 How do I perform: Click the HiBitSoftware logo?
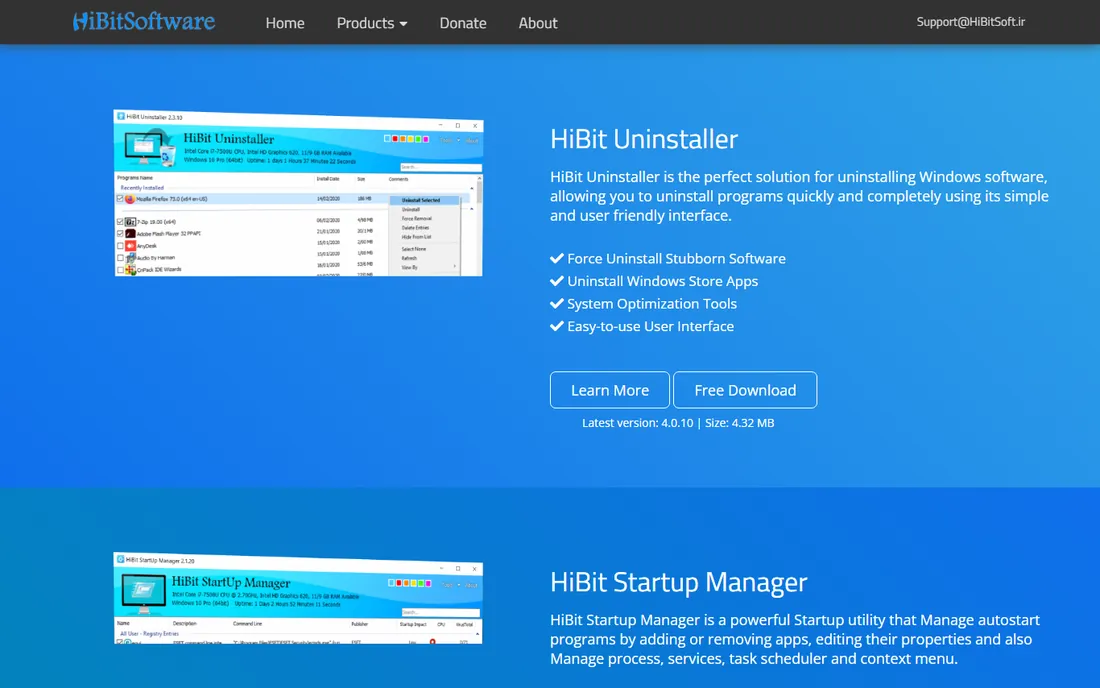pos(144,22)
